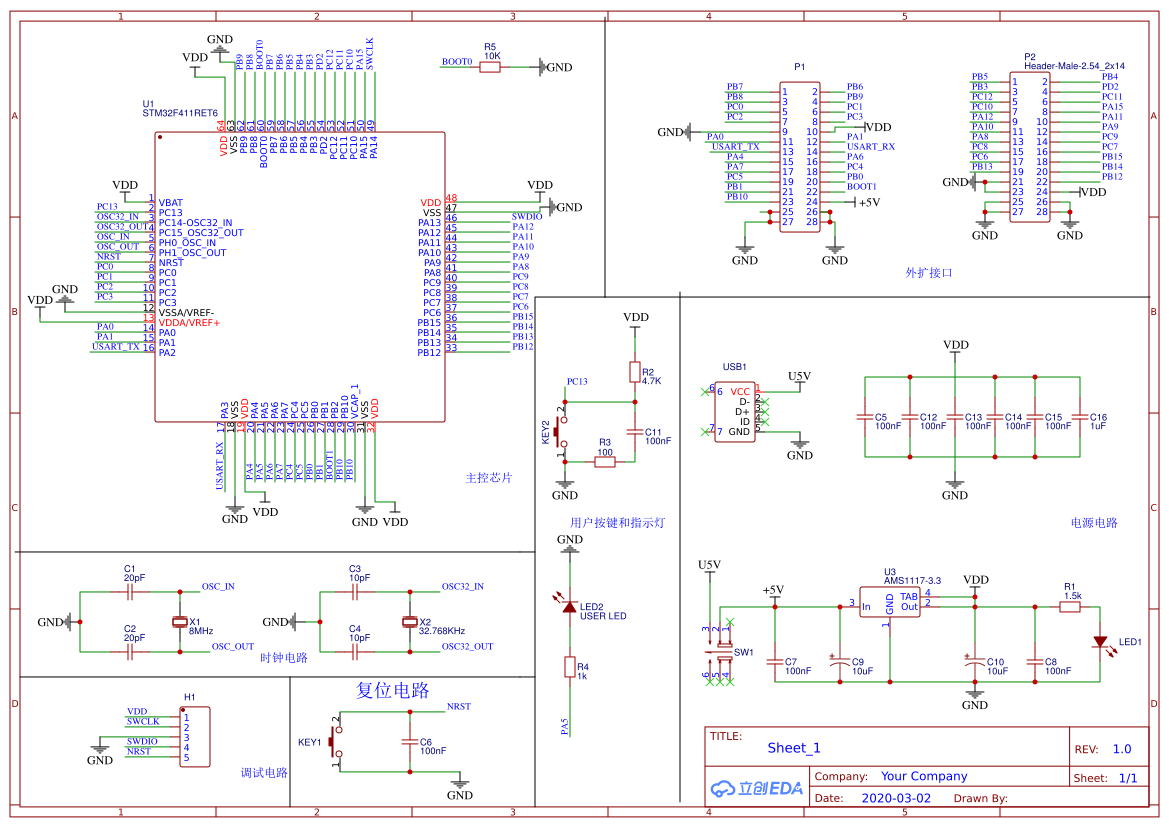Select capacitor C4 10pF symbol

(355, 653)
